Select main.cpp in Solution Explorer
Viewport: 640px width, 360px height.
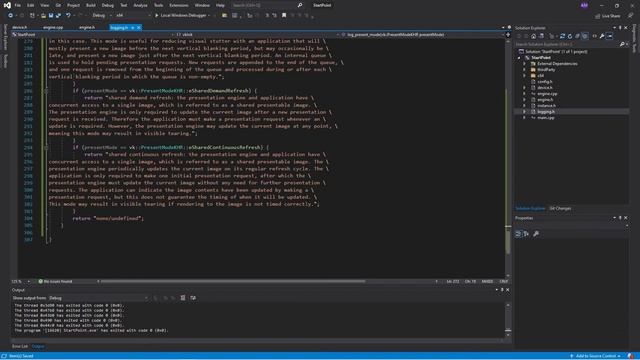tap(546, 118)
